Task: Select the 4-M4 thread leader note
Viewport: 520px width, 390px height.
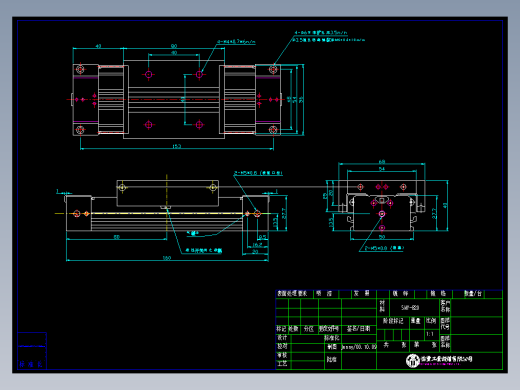Action: [236, 42]
